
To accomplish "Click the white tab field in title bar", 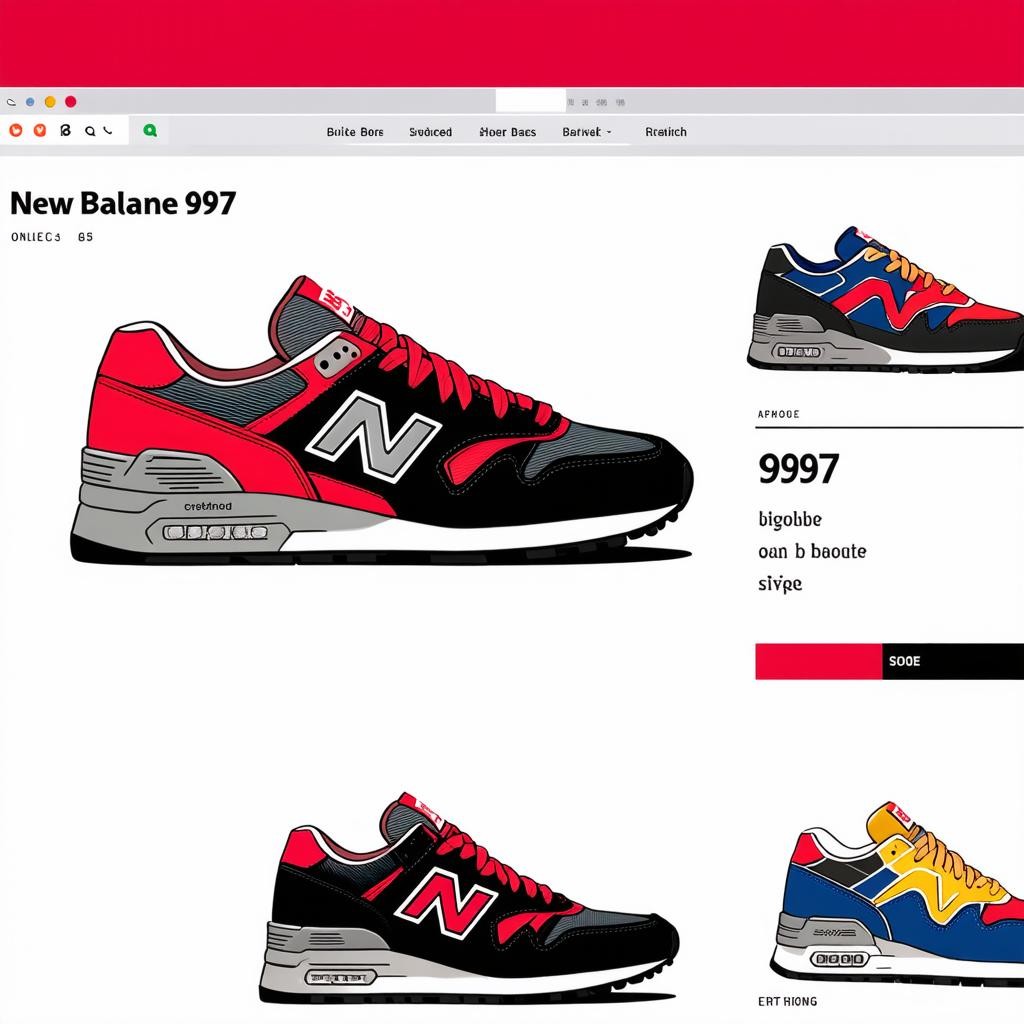I will click(x=530, y=101).
